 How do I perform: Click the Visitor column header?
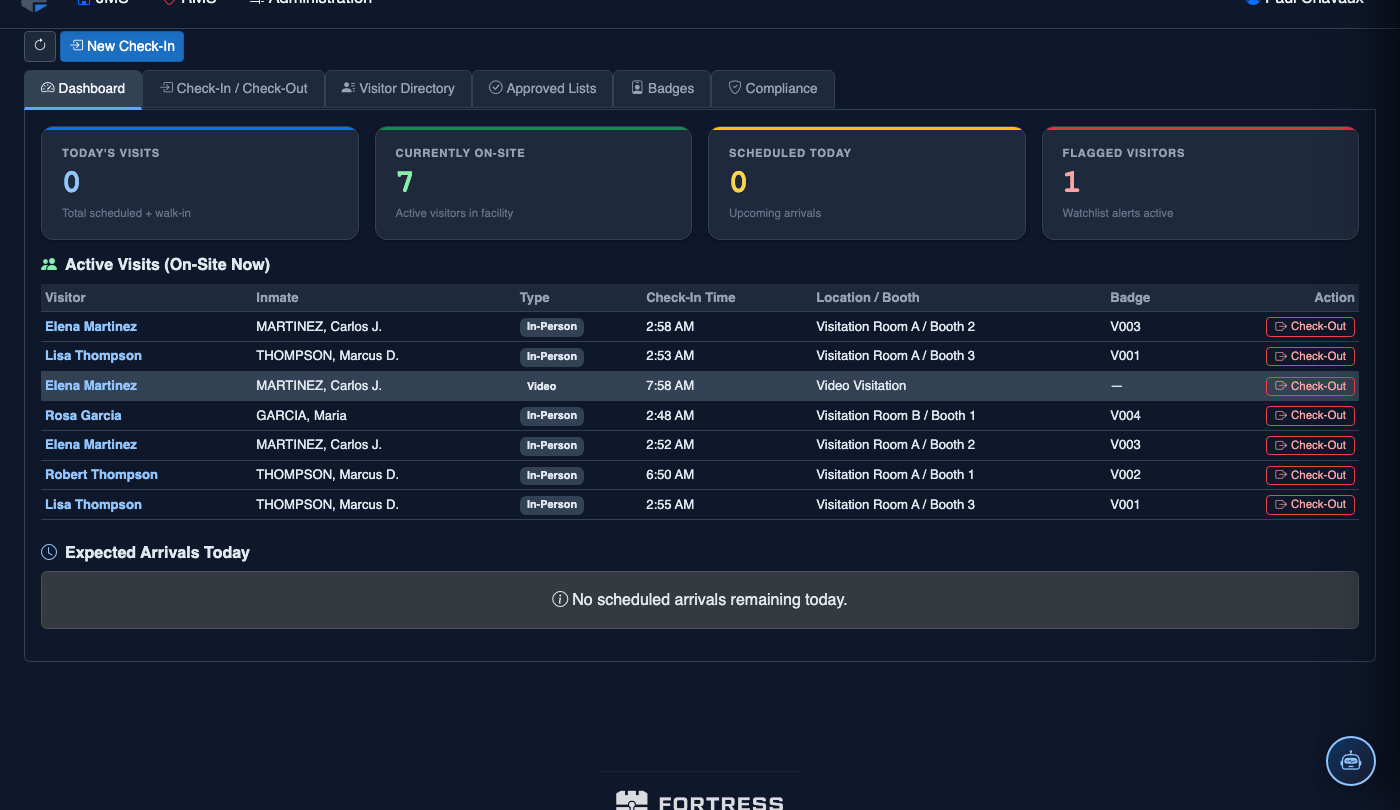tap(65, 297)
